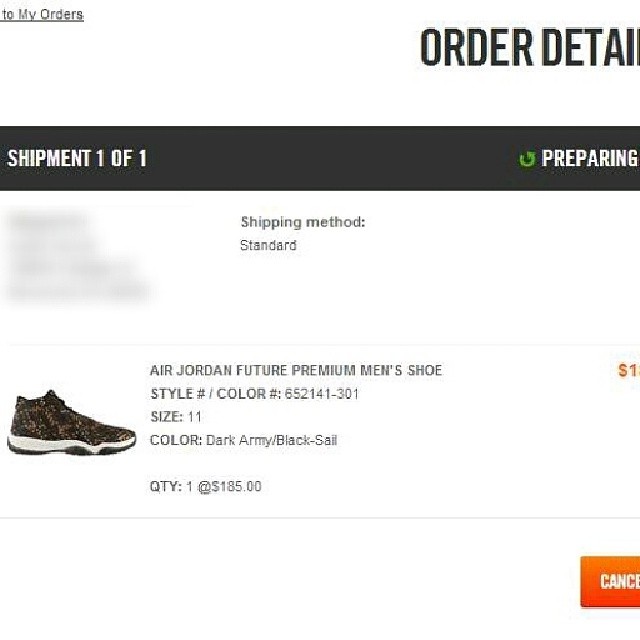
Task: Select the Standard shipping method text
Action: coord(268,245)
